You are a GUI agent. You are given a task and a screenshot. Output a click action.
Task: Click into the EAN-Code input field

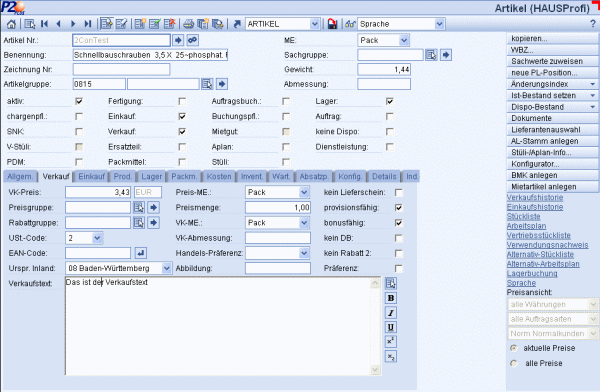tap(98, 253)
